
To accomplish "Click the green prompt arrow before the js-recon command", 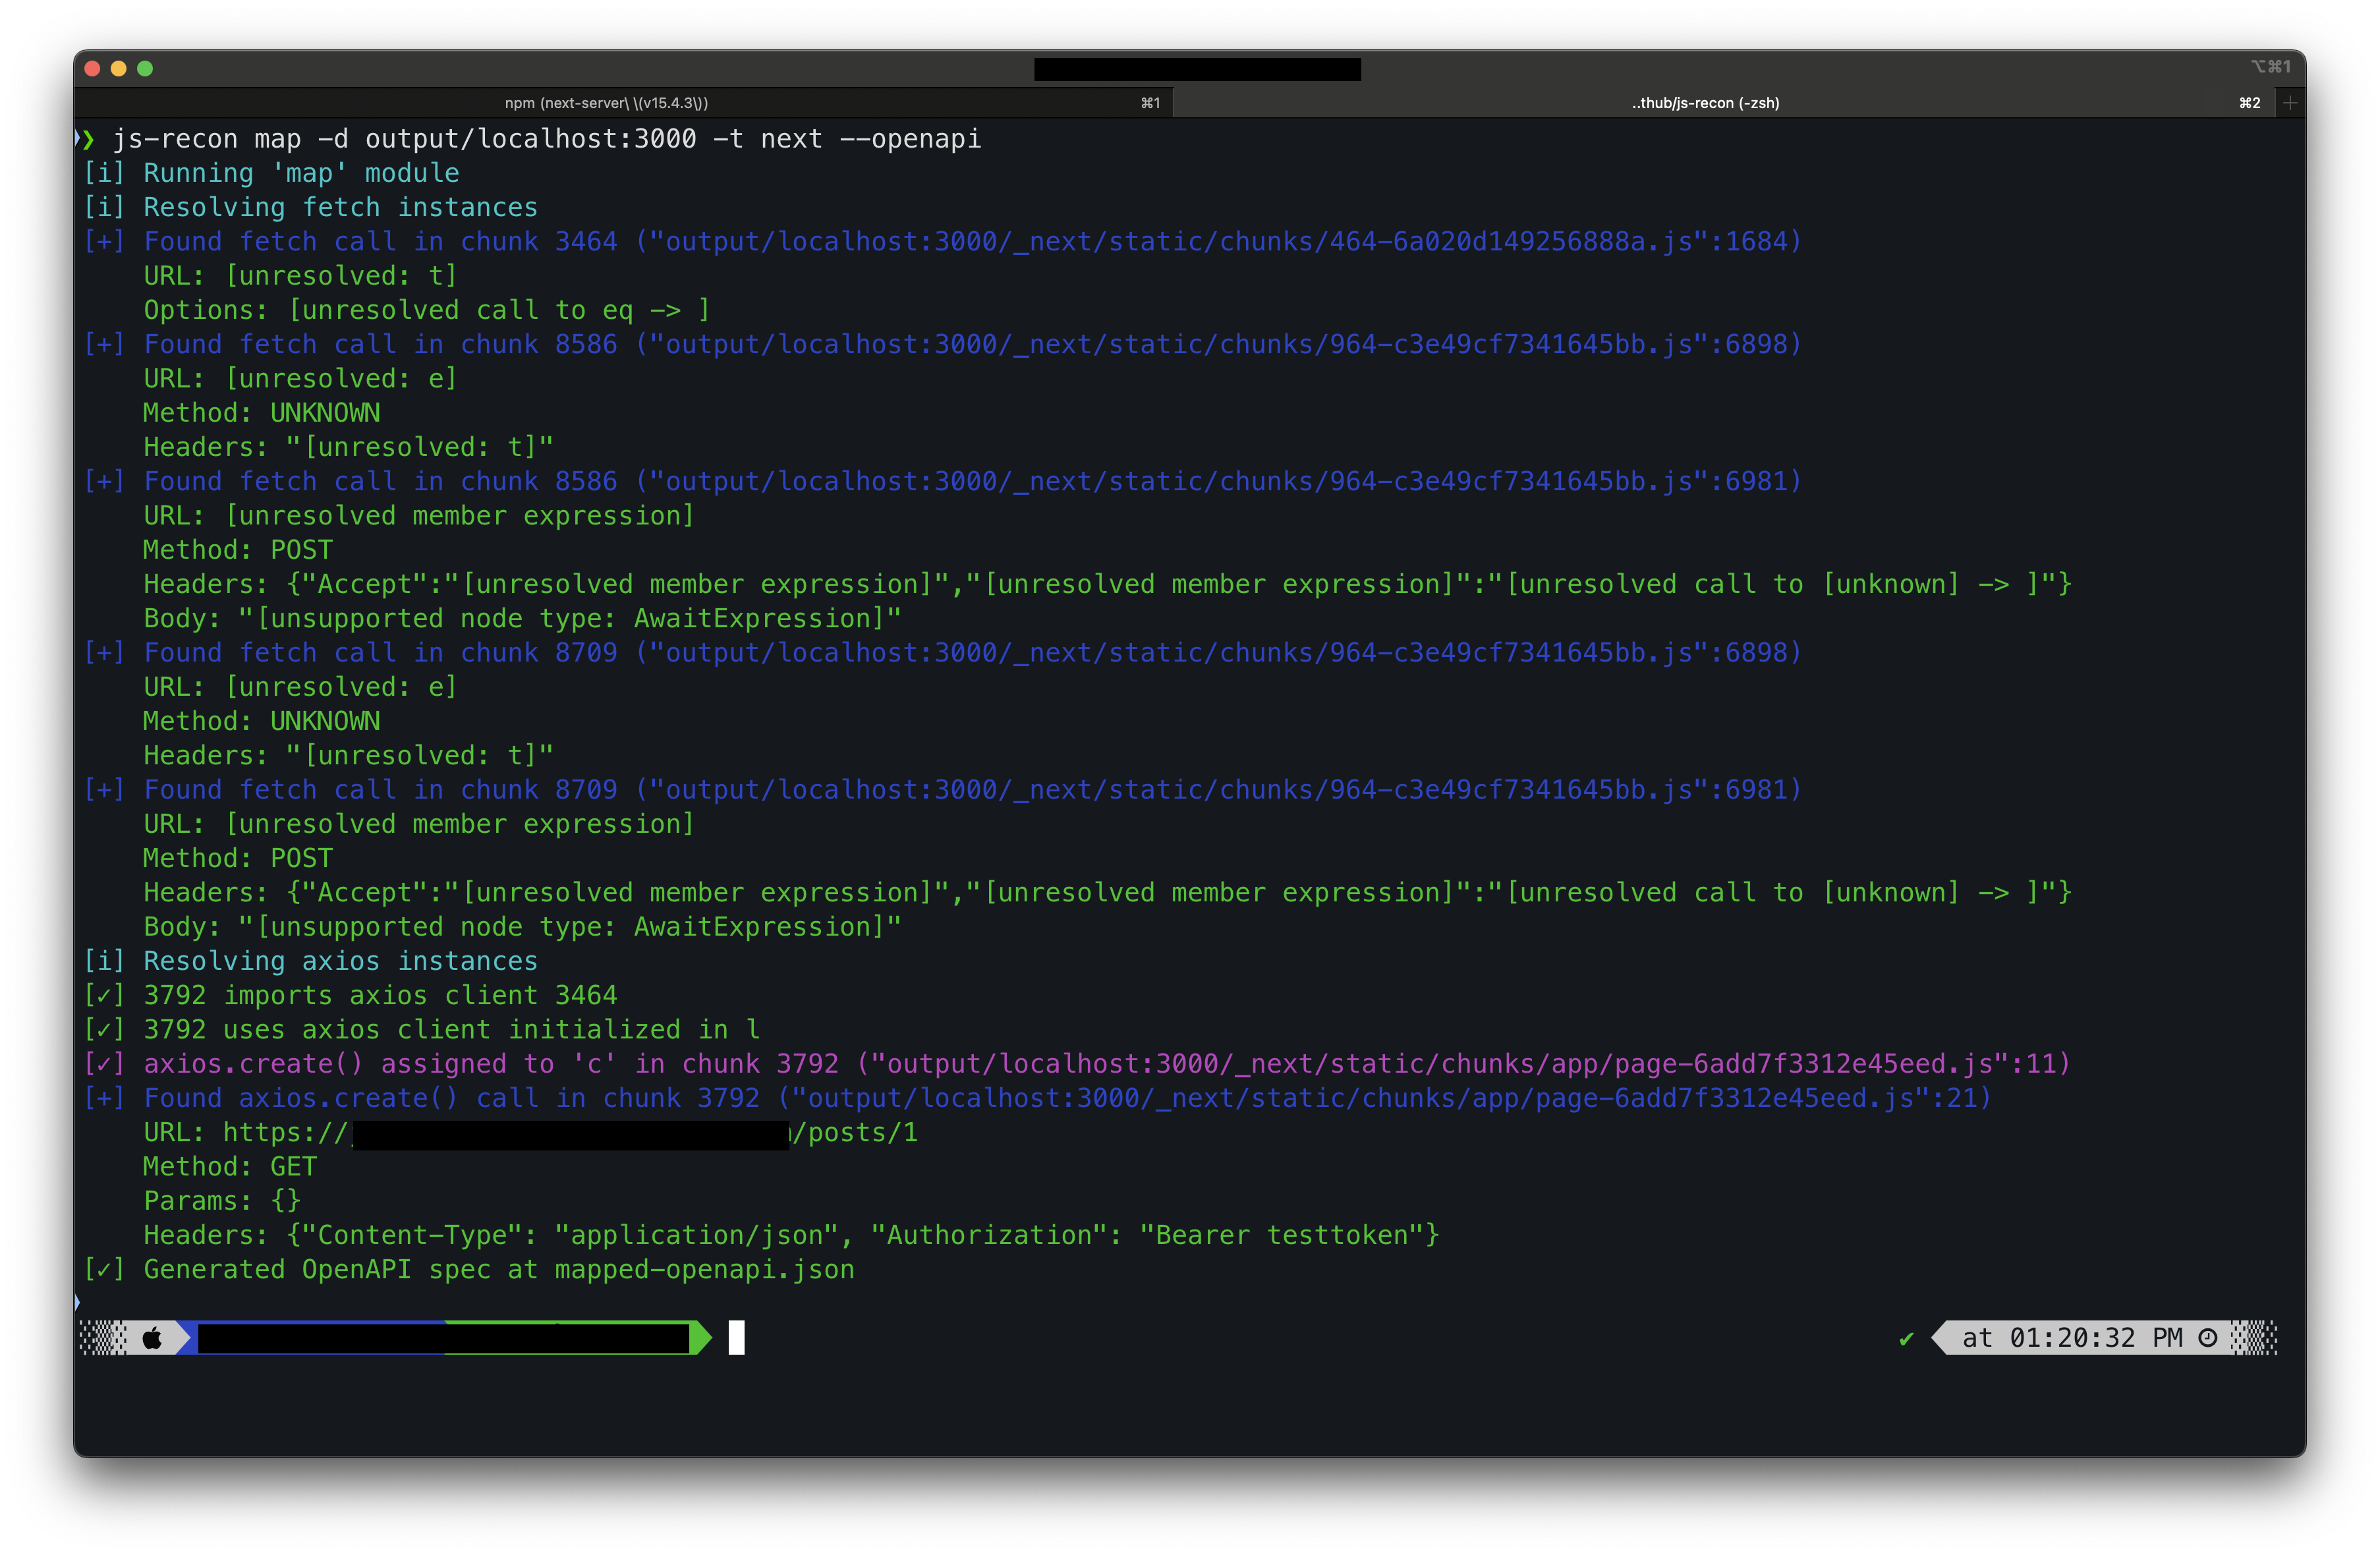I will click(87, 139).
